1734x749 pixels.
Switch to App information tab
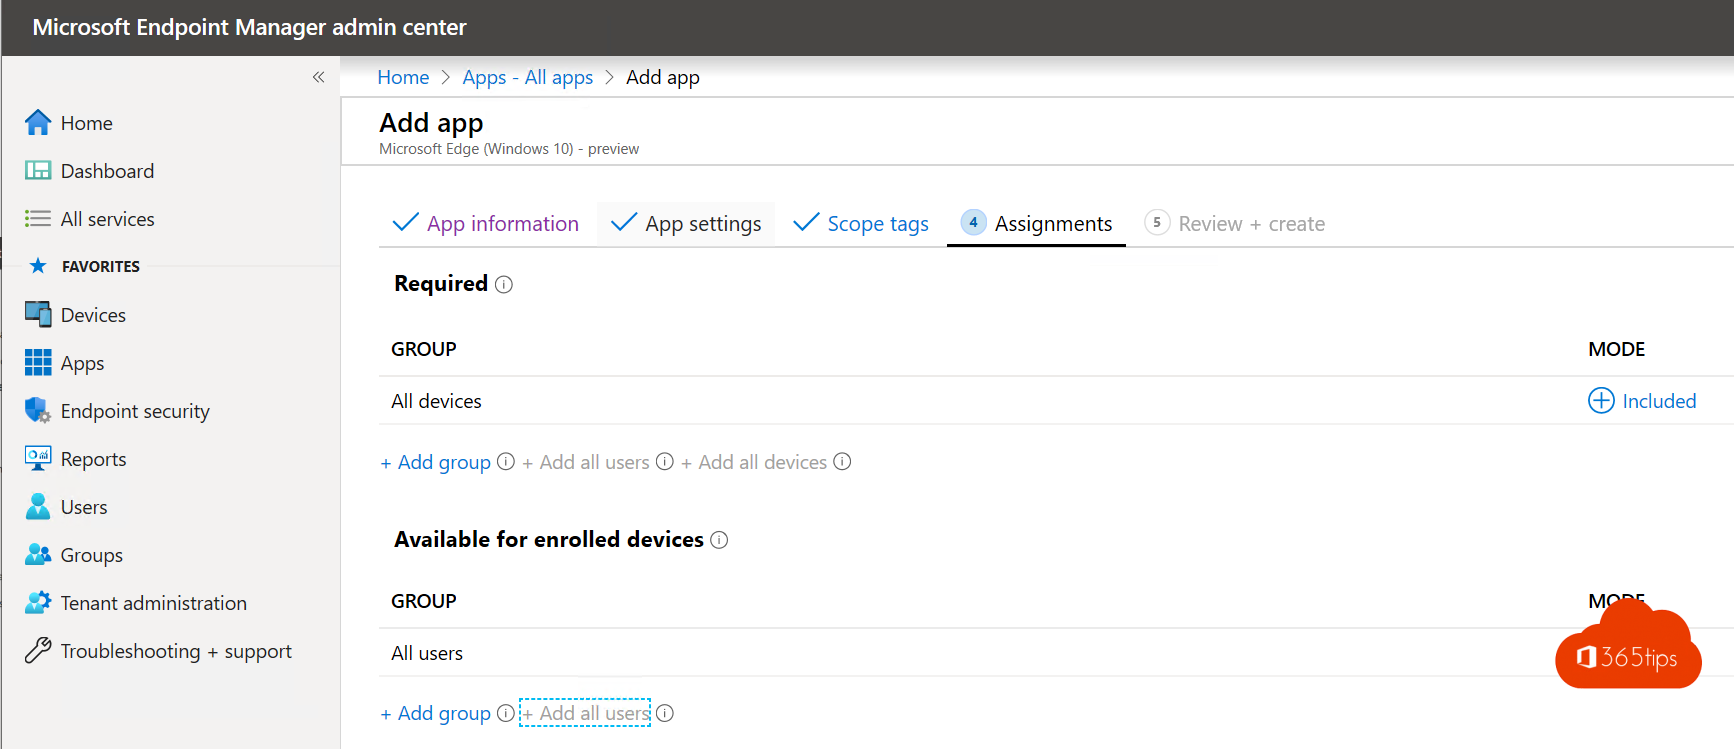click(x=486, y=224)
